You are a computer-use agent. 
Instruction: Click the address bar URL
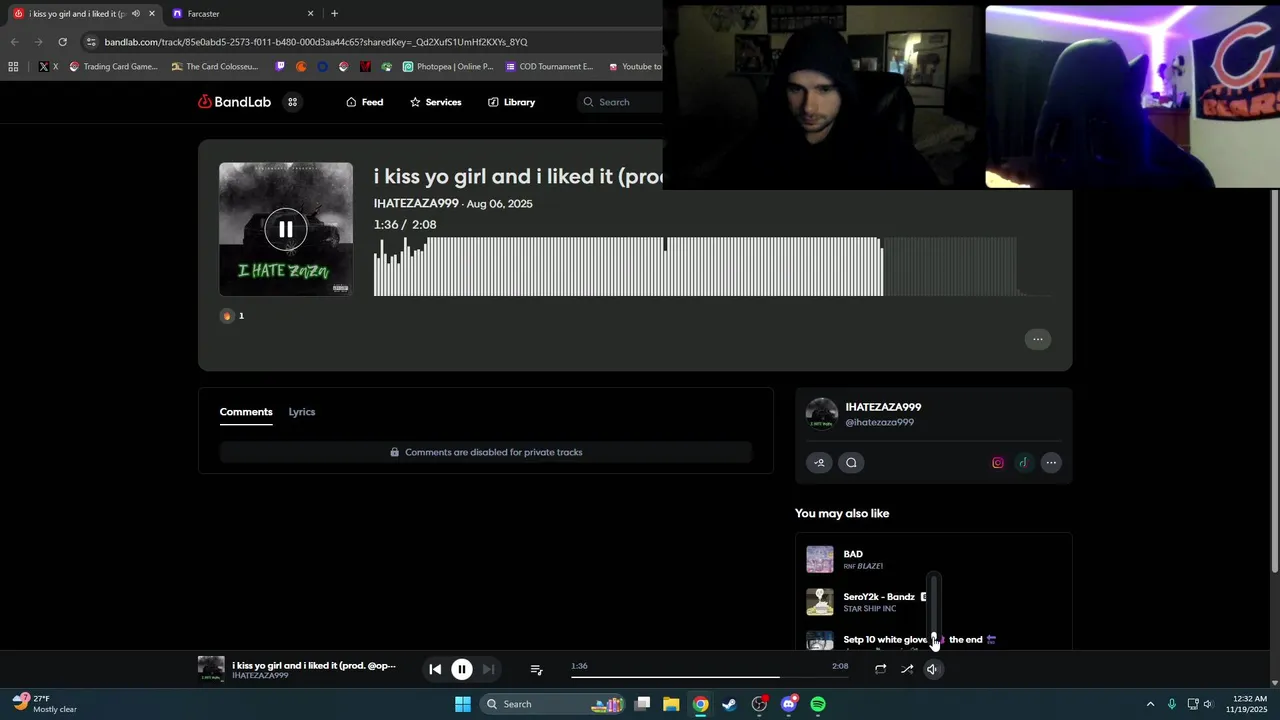316,42
